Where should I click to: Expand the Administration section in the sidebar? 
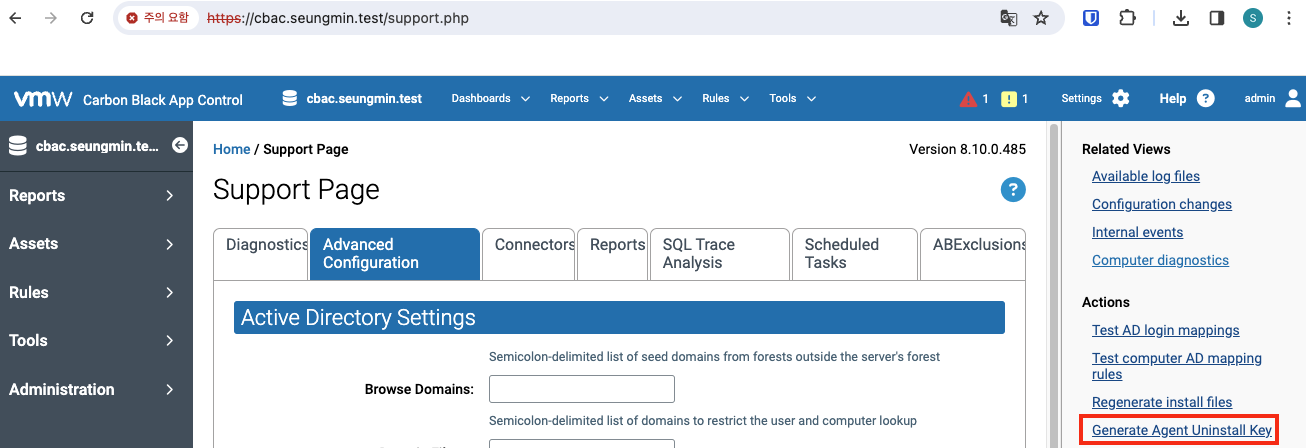[92, 389]
